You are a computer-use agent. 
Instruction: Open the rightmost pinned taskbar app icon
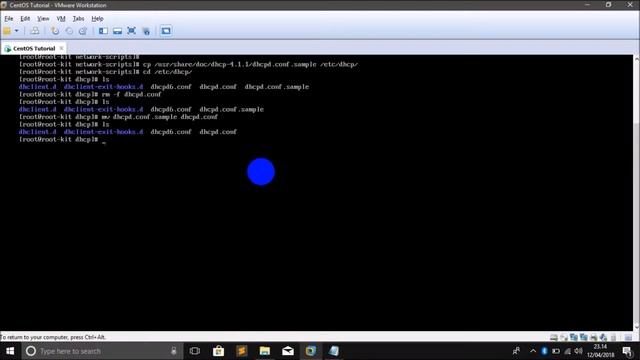coord(334,351)
